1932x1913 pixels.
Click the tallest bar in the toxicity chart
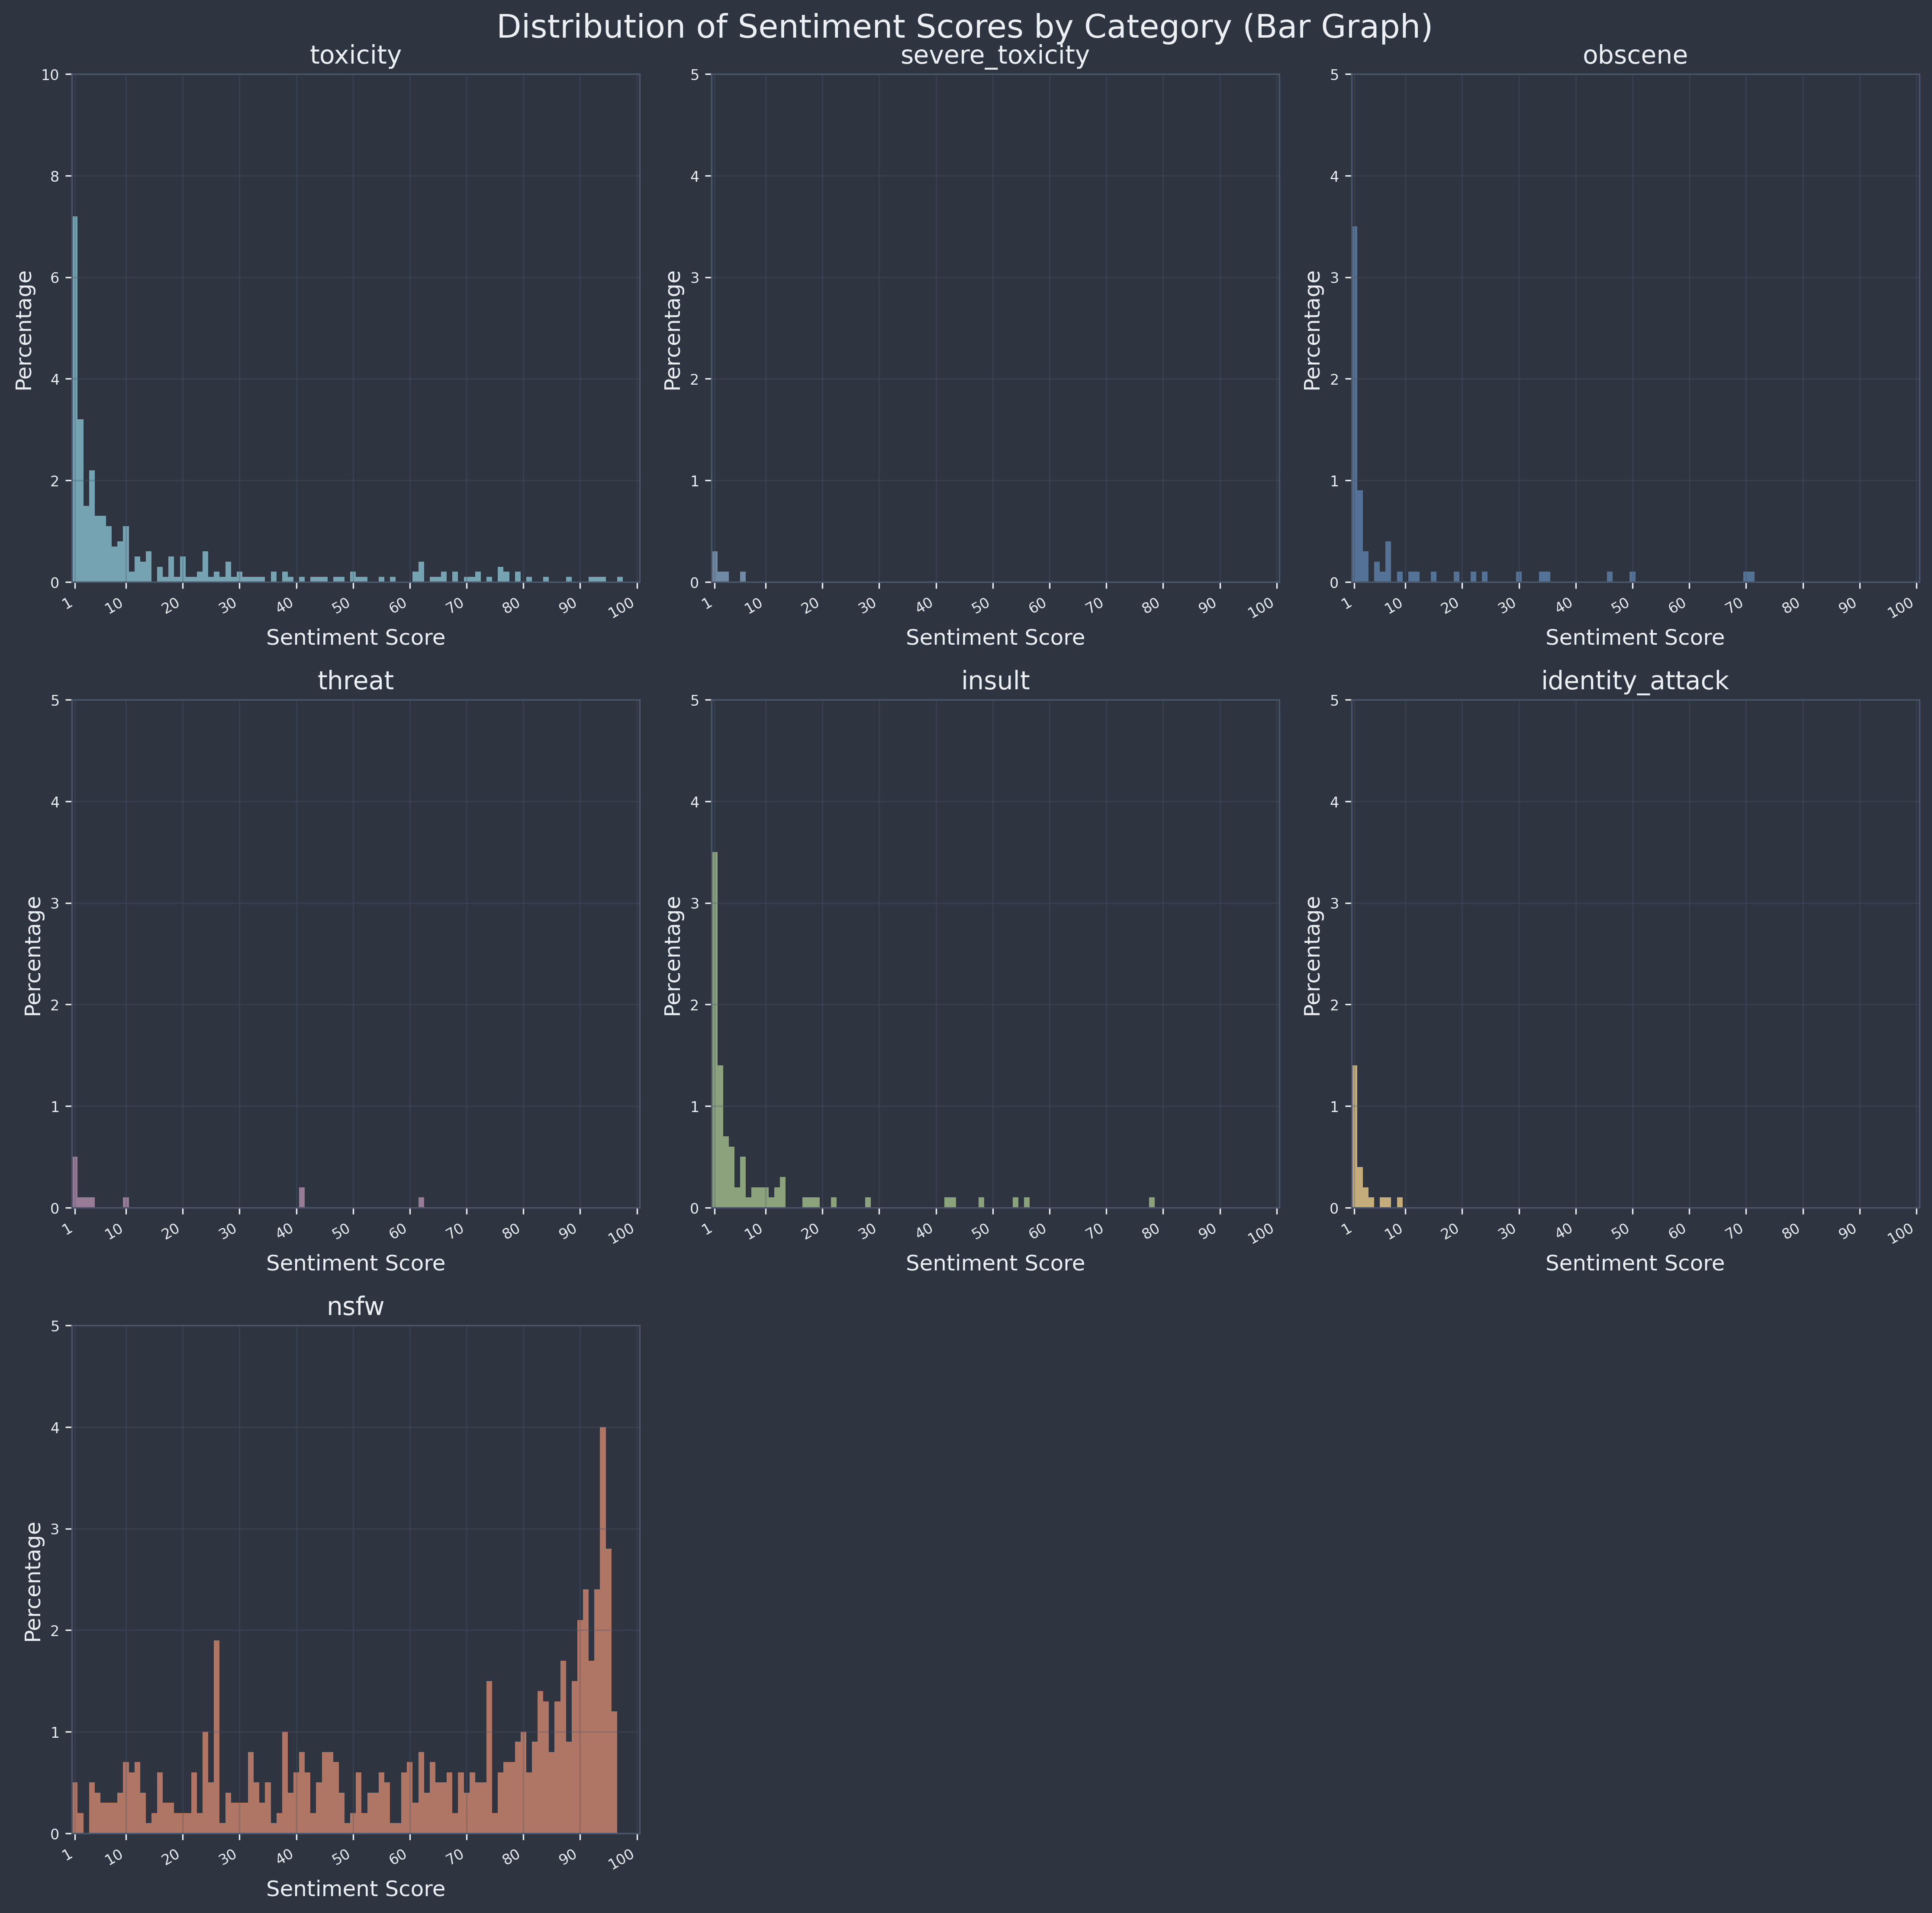pyautogui.click(x=75, y=399)
